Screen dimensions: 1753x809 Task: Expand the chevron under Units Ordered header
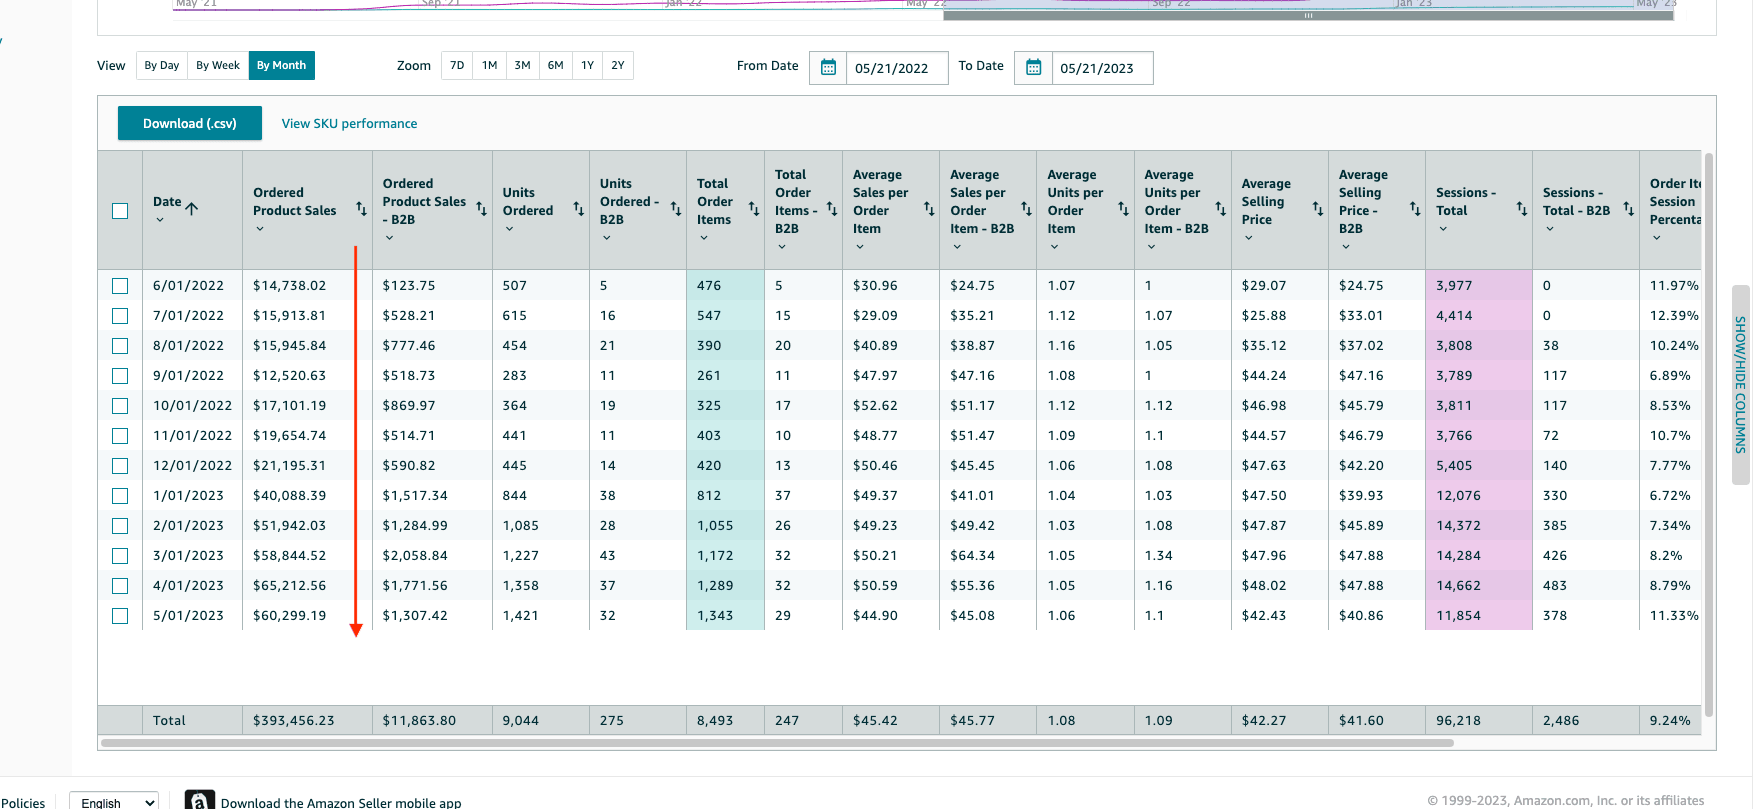(509, 229)
